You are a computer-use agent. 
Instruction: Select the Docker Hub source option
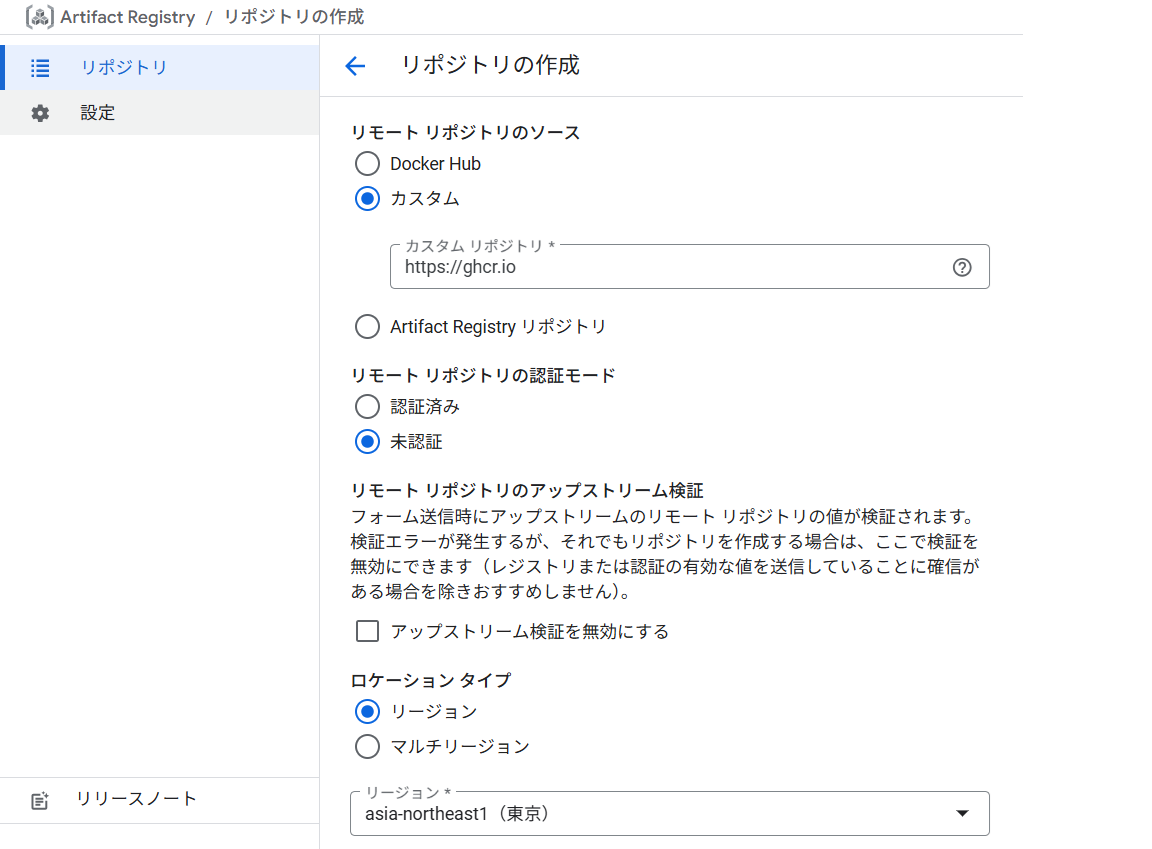pos(367,164)
